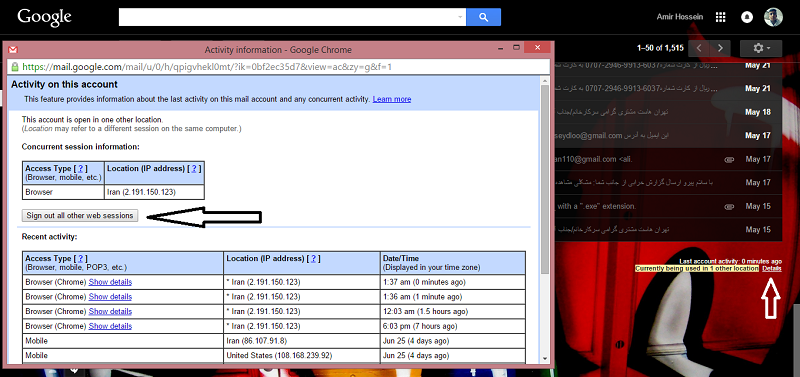Show details for the 1:36 am session
This screenshot has width=800, height=377.
[x=110, y=296]
